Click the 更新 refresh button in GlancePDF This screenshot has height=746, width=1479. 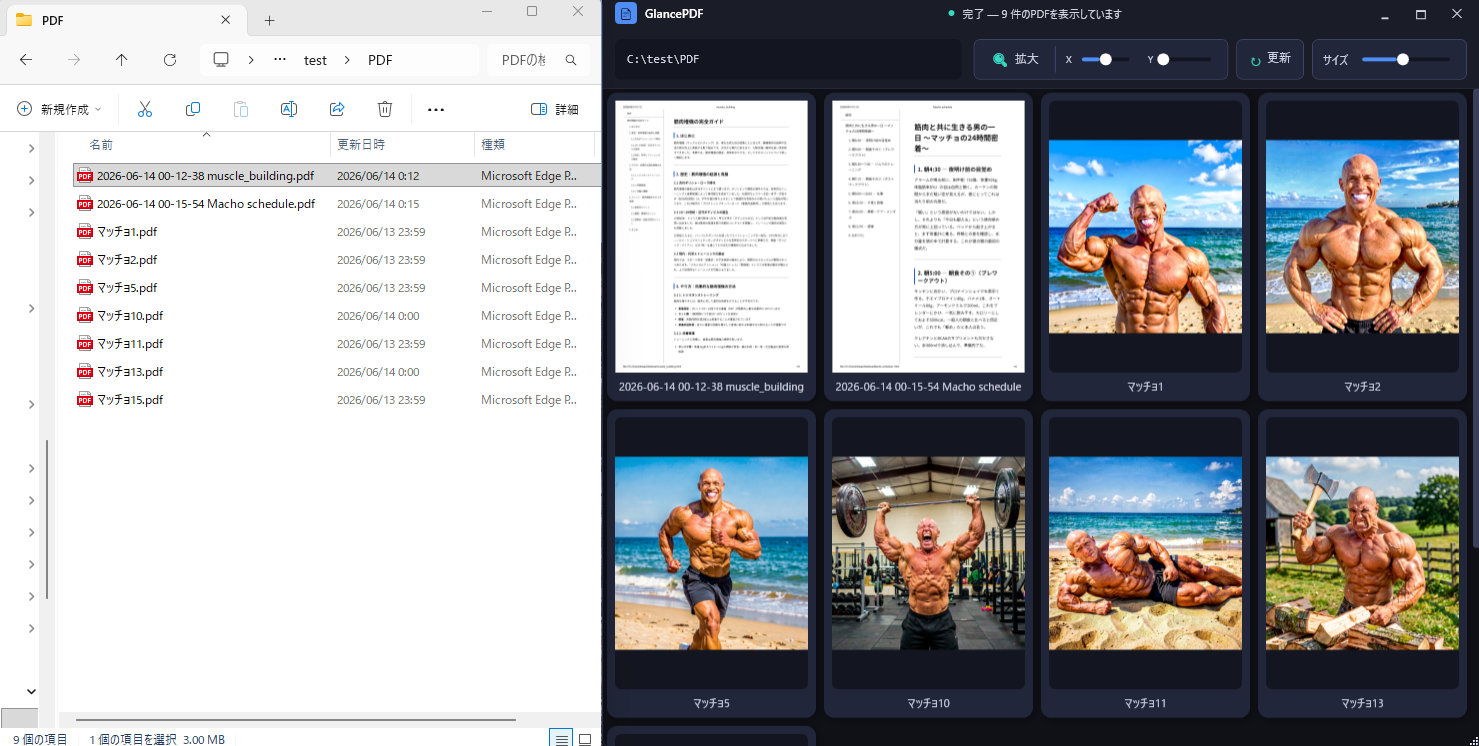(x=1270, y=59)
